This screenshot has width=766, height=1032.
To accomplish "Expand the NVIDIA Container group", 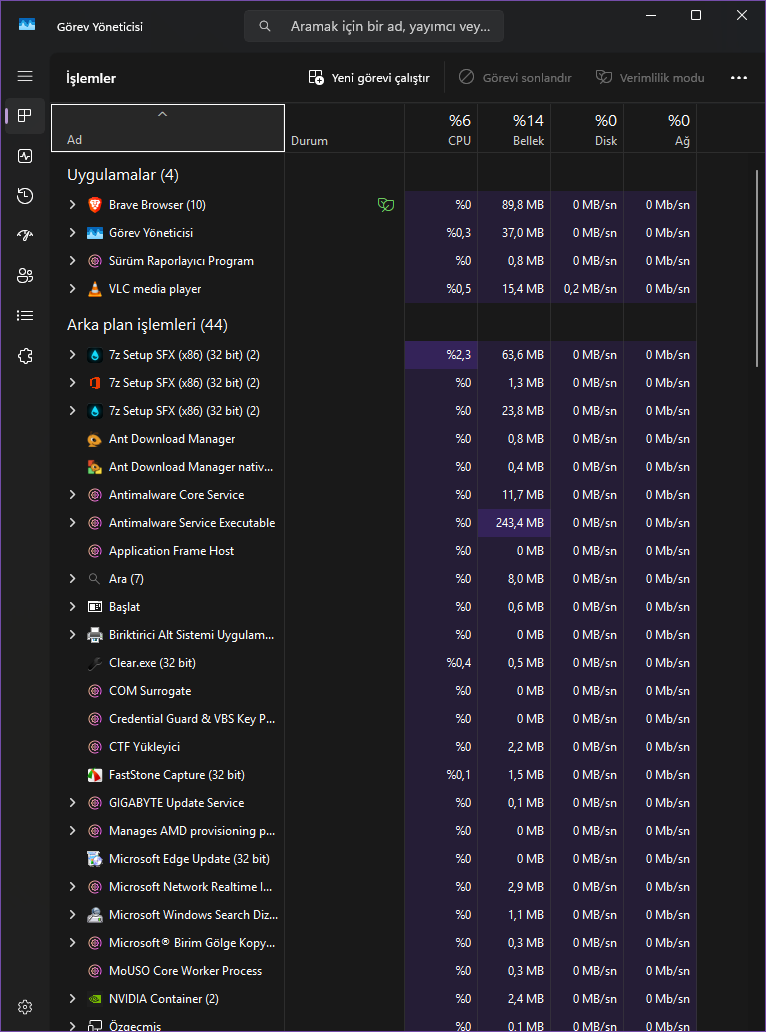I will (72, 999).
